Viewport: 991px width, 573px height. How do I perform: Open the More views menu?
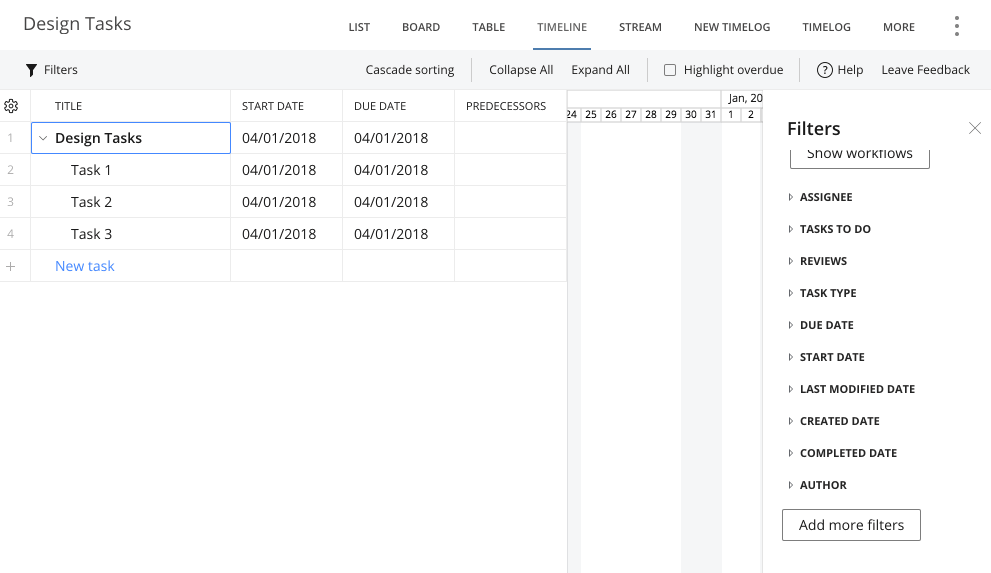click(x=899, y=27)
